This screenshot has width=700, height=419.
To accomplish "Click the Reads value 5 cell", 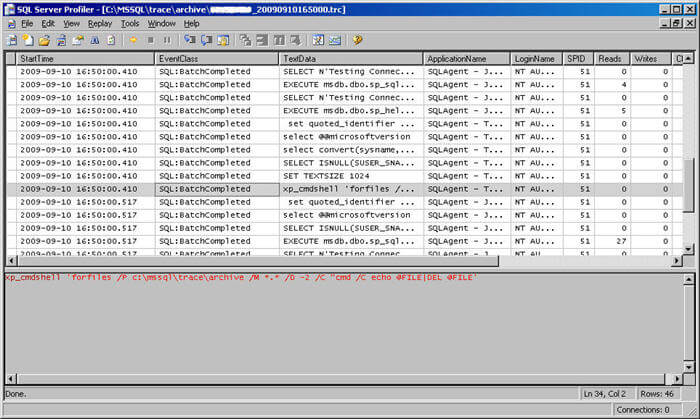I will click(612, 111).
